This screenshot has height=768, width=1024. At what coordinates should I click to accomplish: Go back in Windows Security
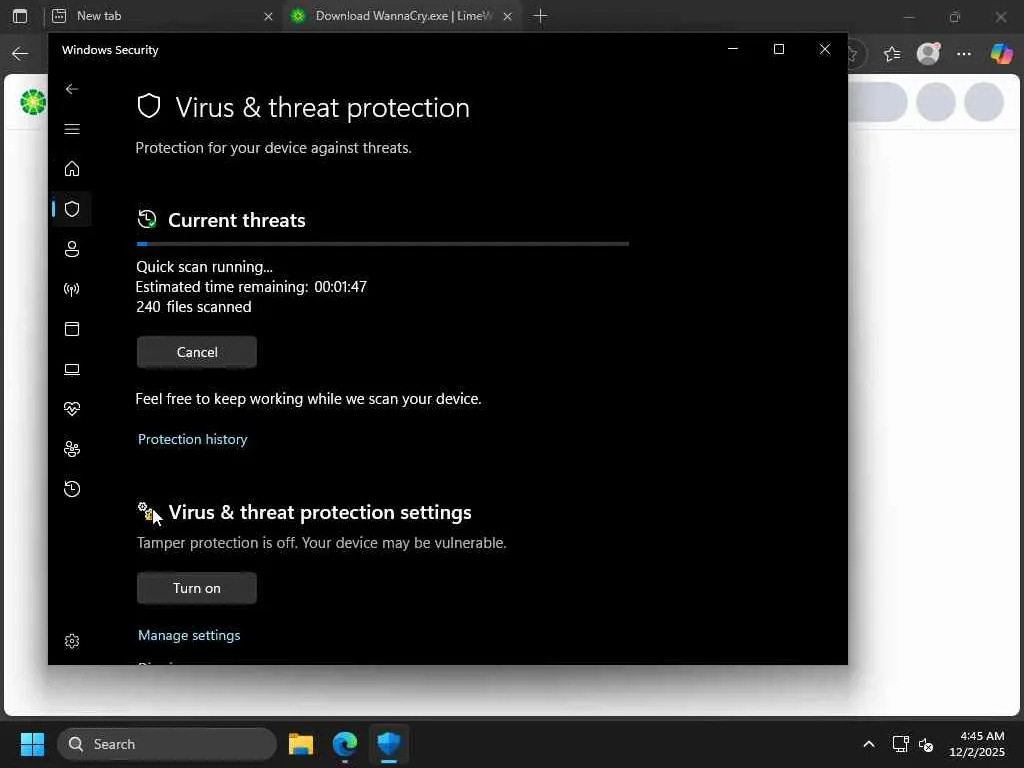pyautogui.click(x=72, y=89)
